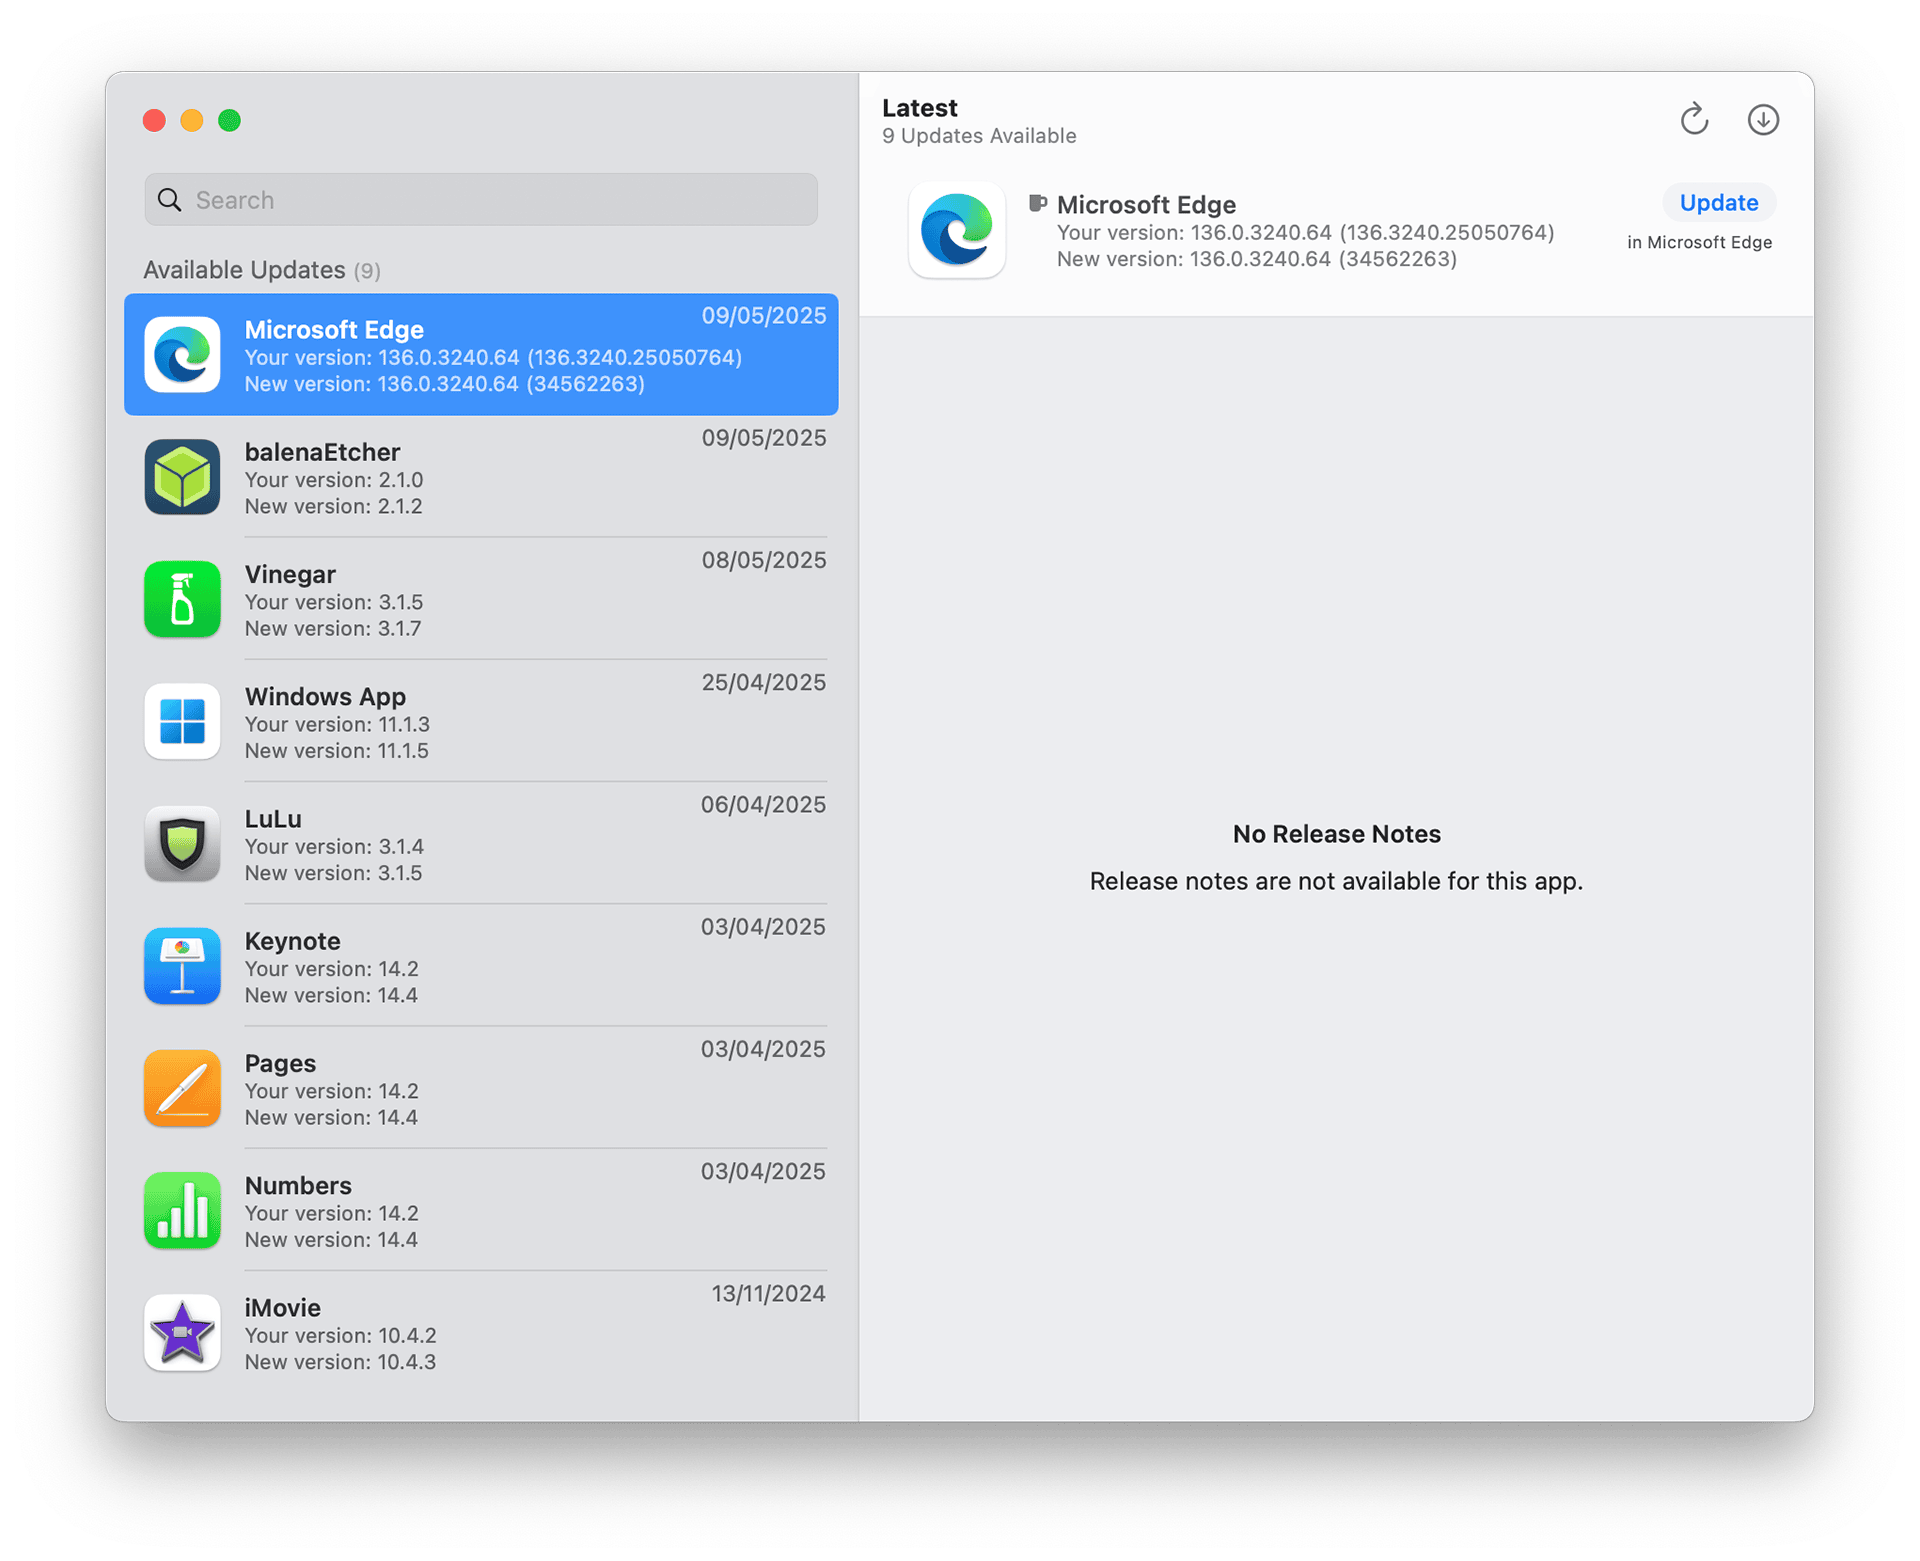Click the small tag icon beside Microsoft Edge title
This screenshot has width=1920, height=1561.
tap(1038, 204)
